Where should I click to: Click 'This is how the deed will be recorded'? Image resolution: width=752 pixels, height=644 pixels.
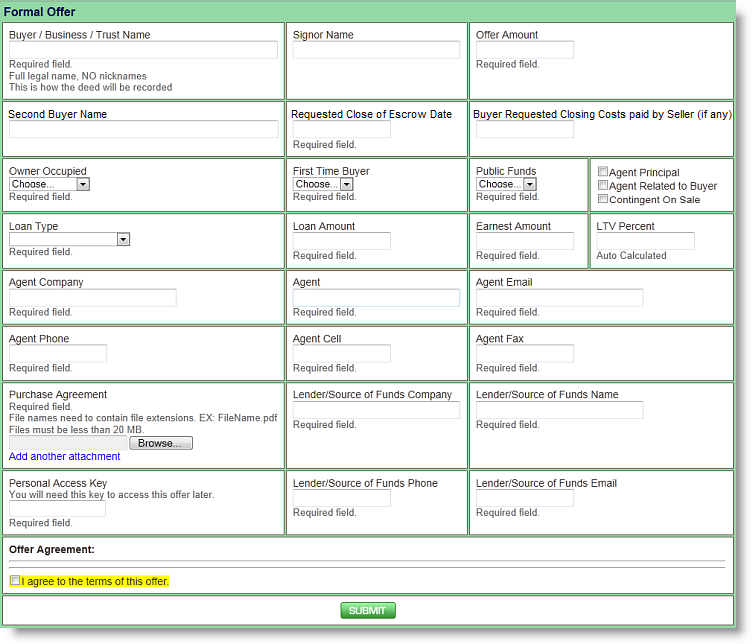click(91, 87)
